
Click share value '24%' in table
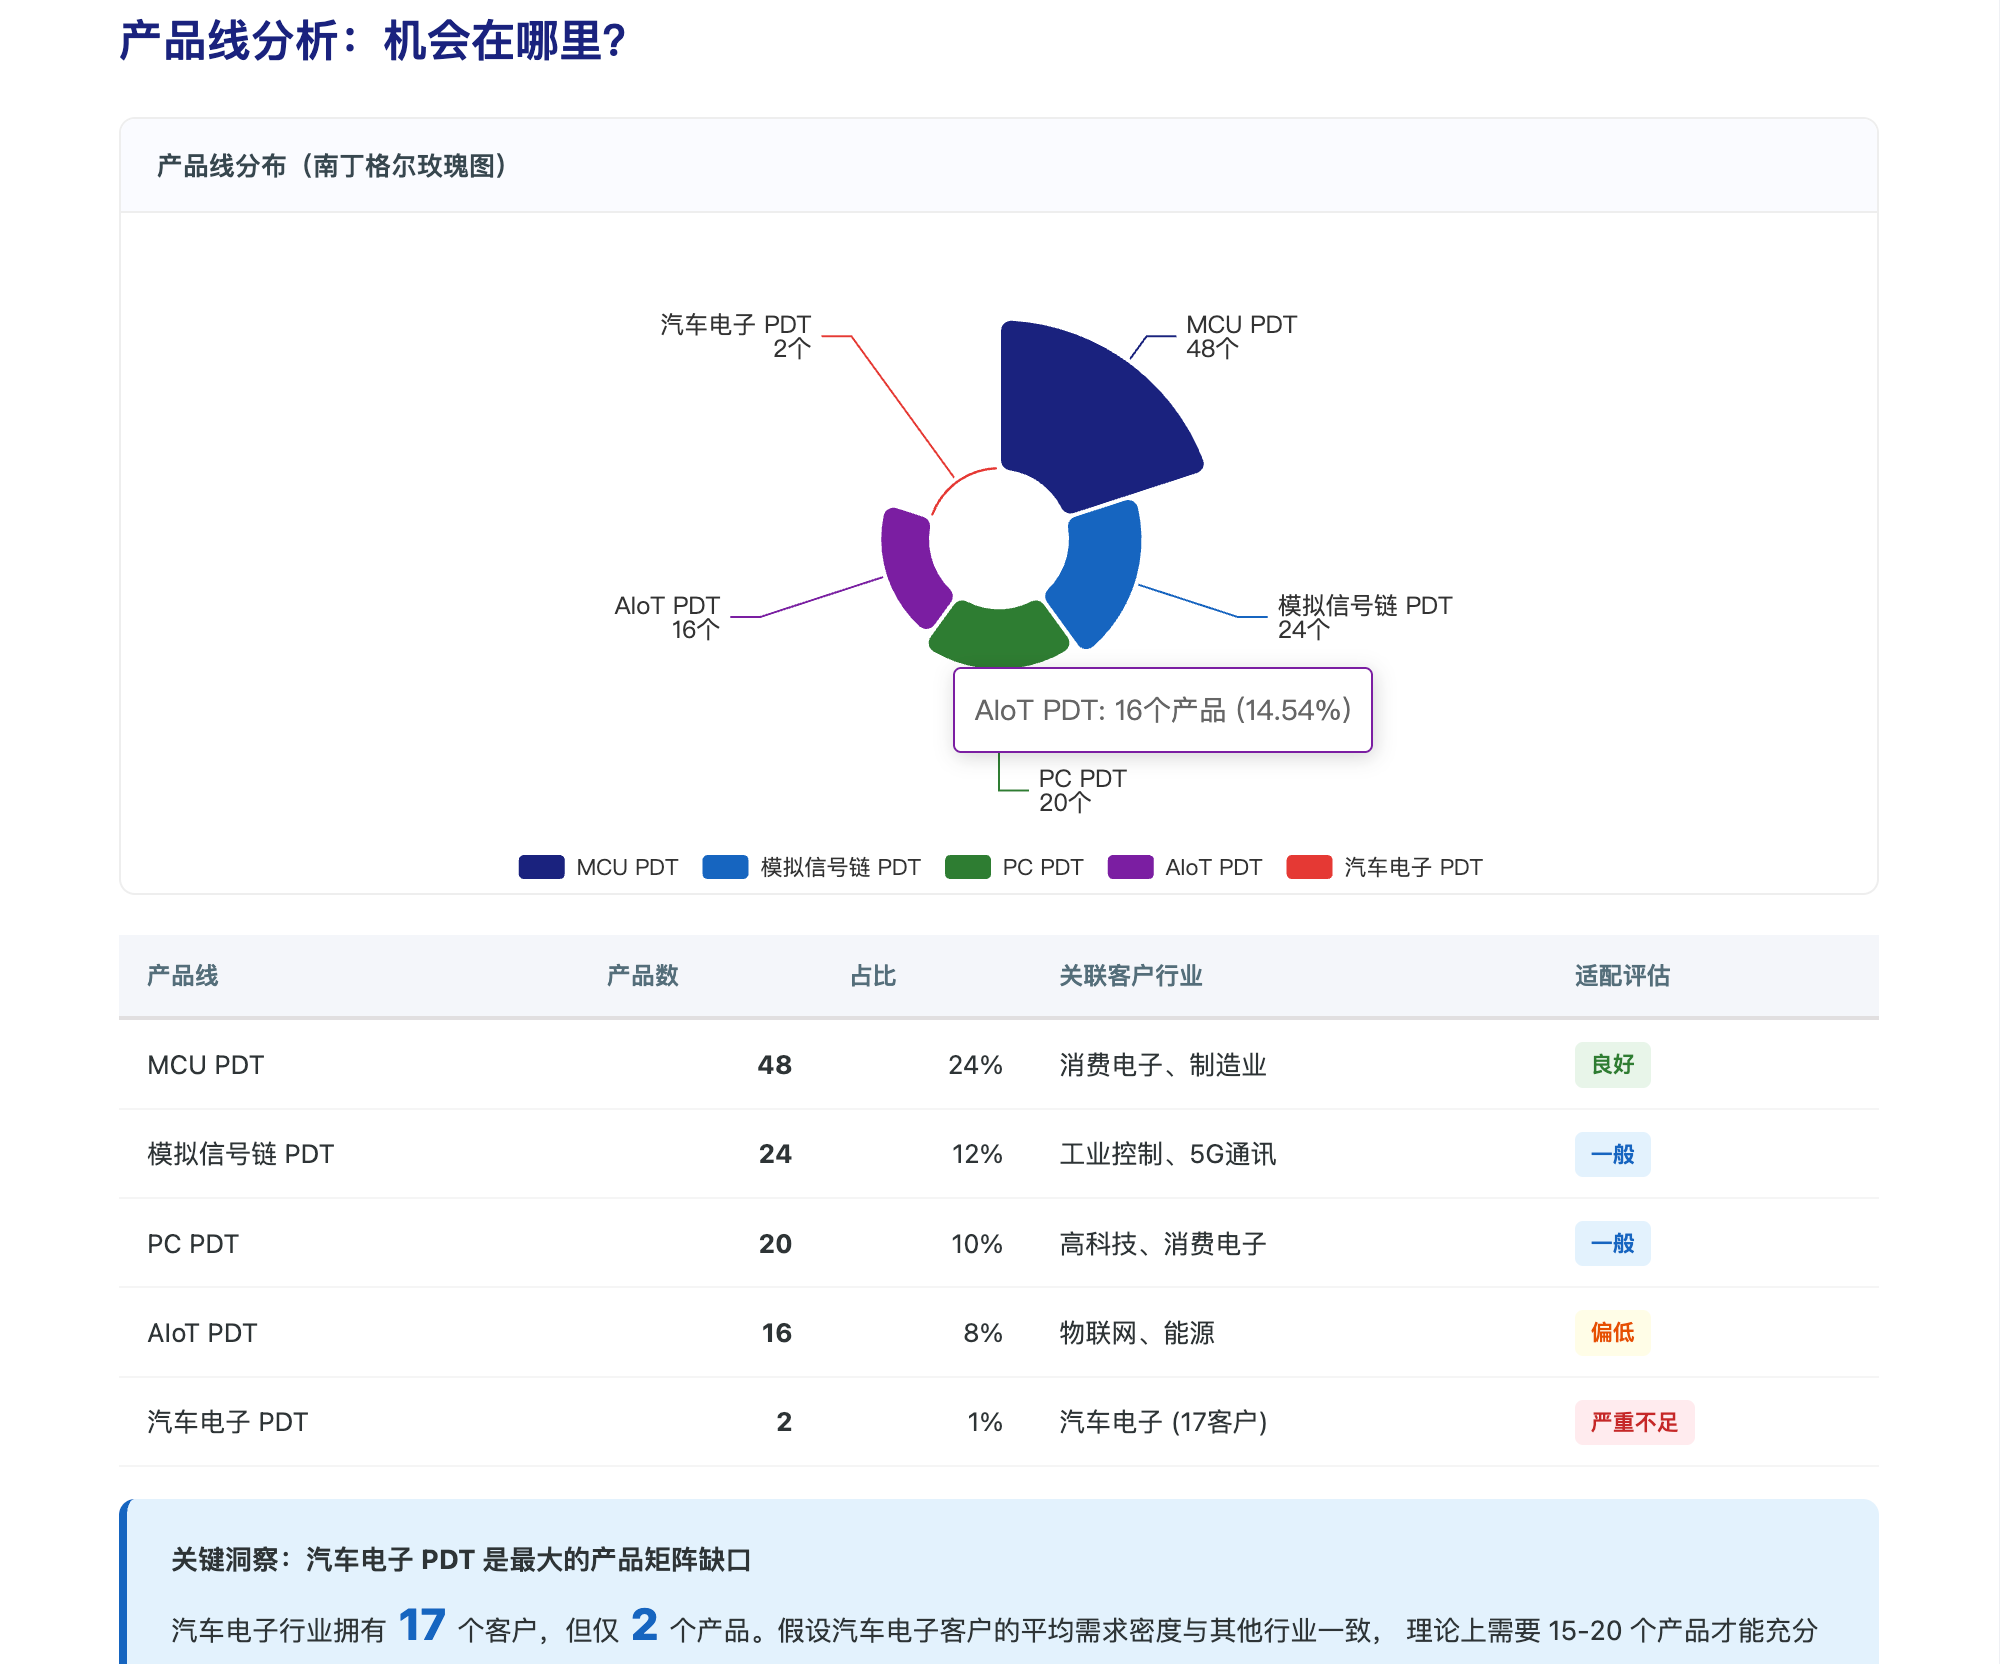[x=976, y=1065]
